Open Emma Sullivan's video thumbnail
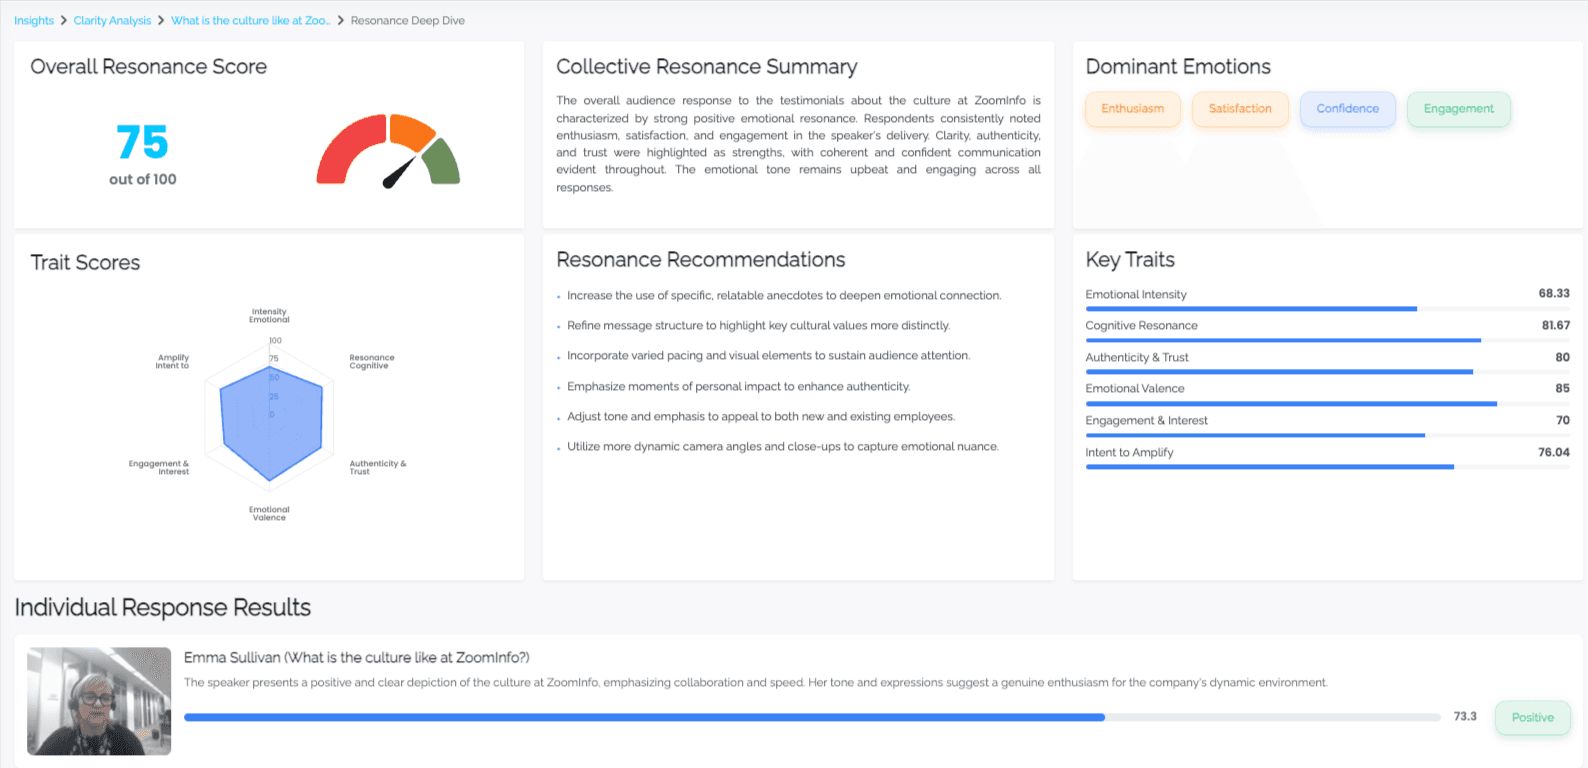Screen dimensions: 1588x768 pyautogui.click(x=99, y=701)
